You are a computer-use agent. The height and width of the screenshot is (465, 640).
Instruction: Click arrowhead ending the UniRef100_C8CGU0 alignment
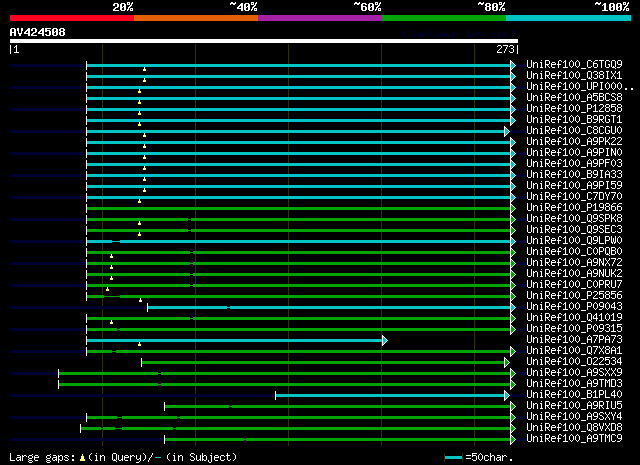[x=507, y=131]
